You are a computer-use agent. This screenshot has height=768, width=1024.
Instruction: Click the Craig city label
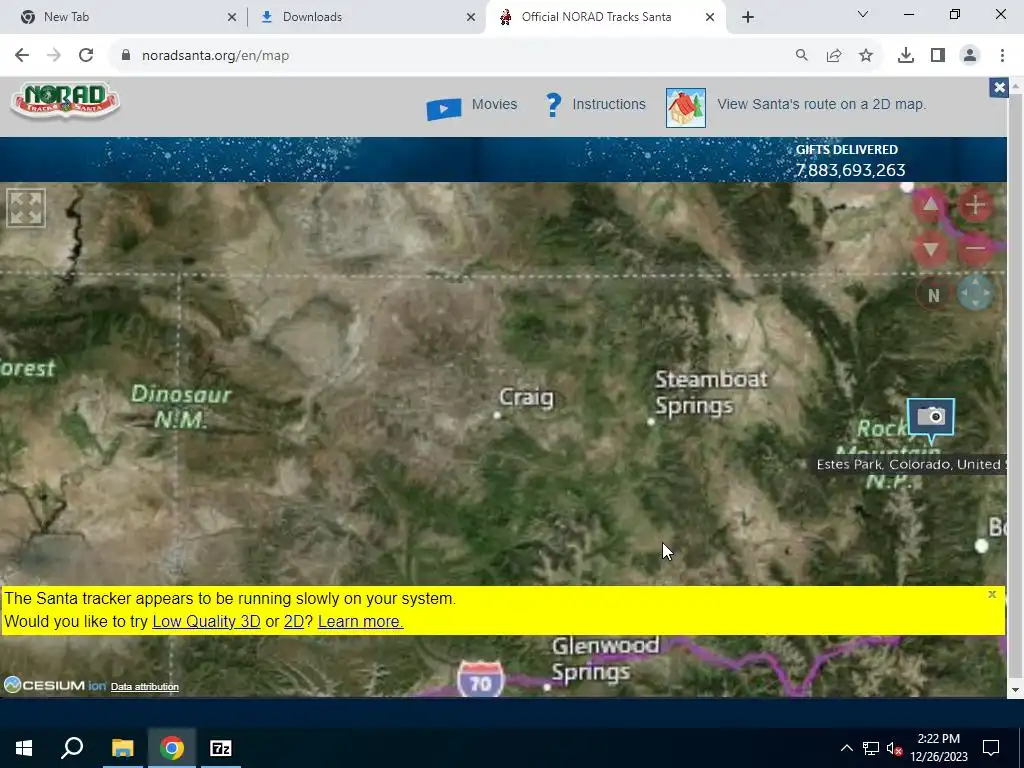coord(526,397)
